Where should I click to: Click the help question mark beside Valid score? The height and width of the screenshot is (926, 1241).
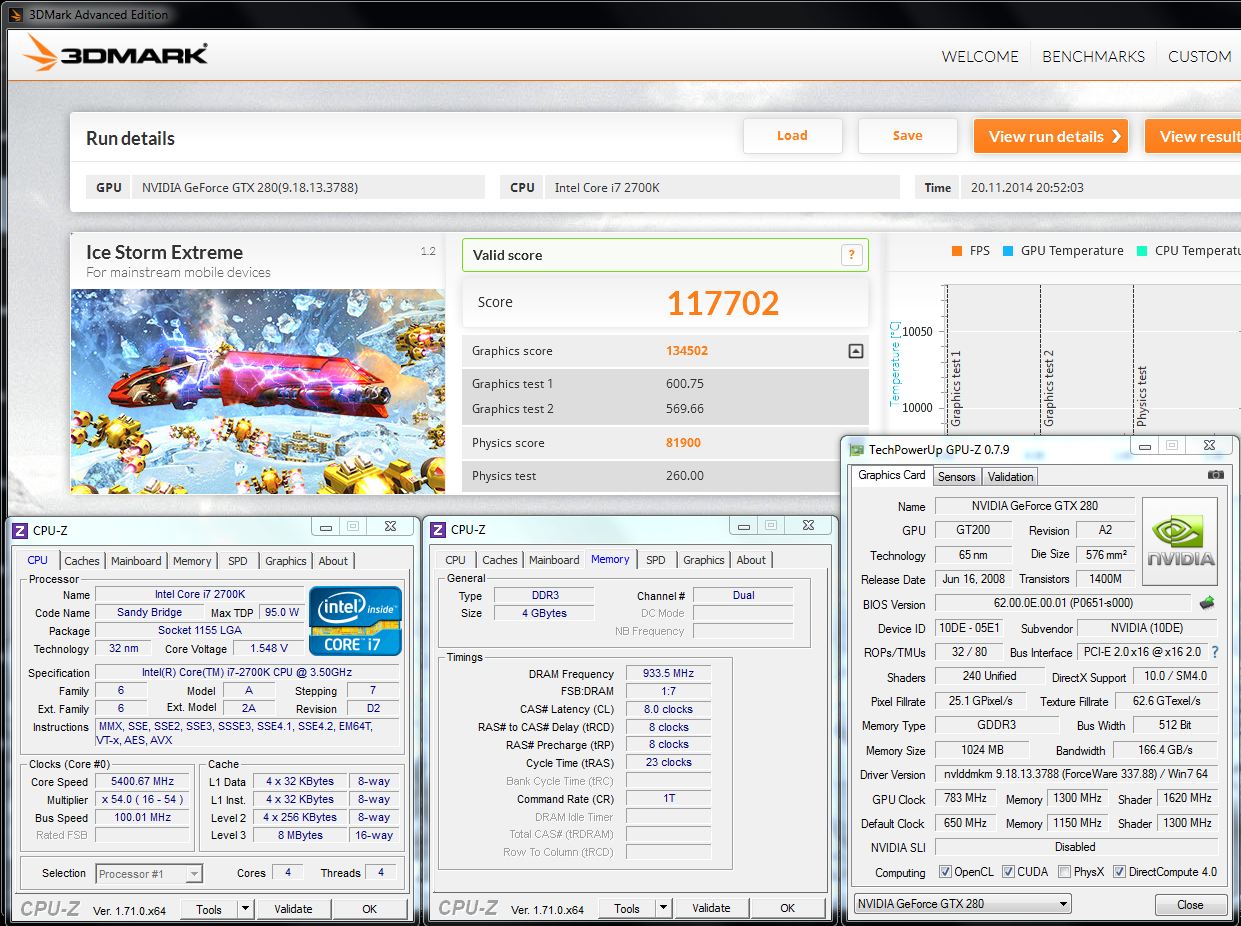[x=851, y=255]
